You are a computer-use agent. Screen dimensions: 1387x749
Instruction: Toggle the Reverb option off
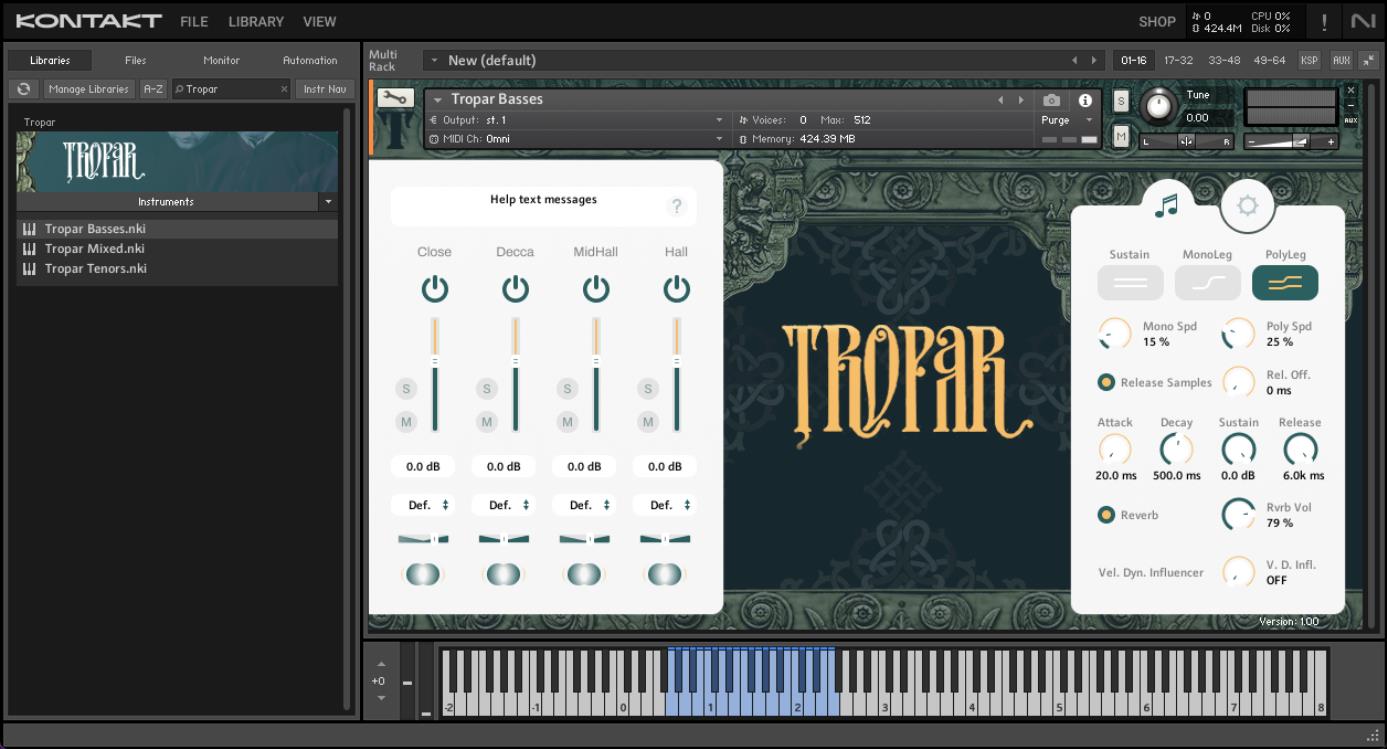(x=1106, y=515)
